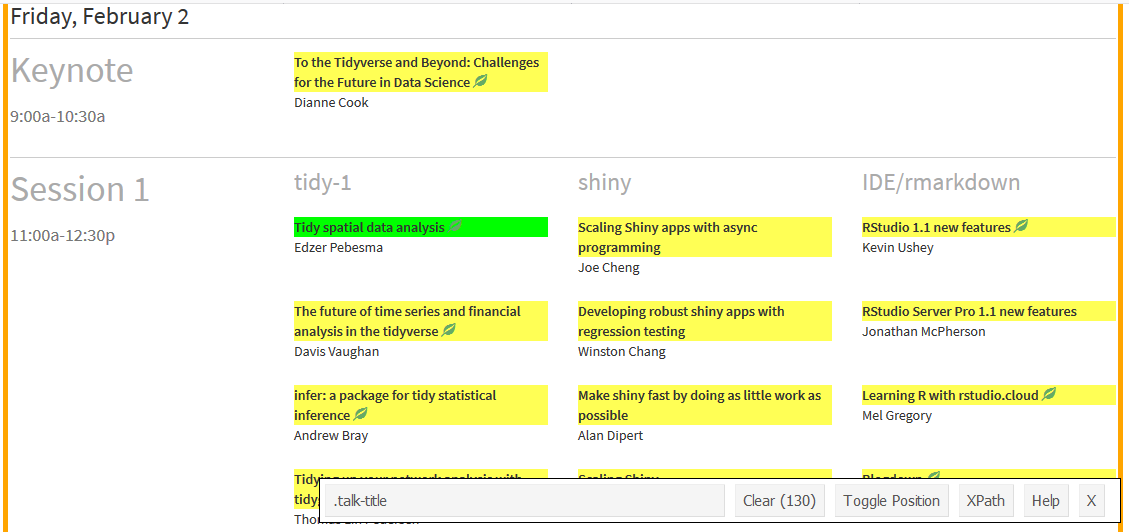The width and height of the screenshot is (1129, 532).
Task: Click leaf icon next to infer talk title
Action: 361,415
